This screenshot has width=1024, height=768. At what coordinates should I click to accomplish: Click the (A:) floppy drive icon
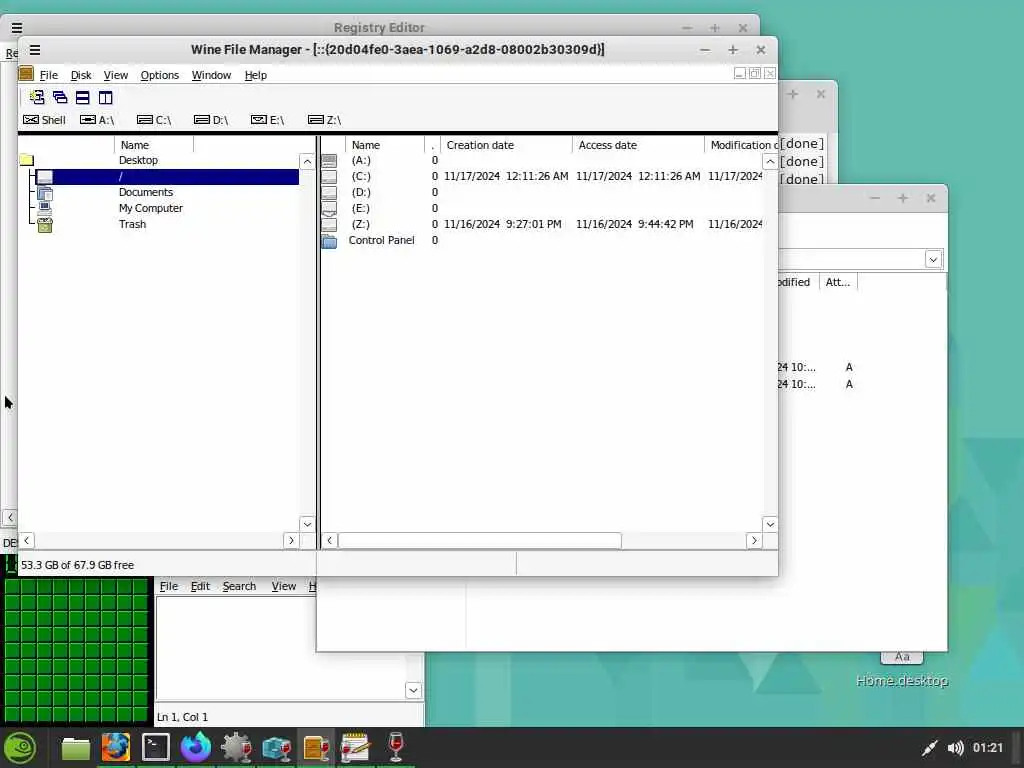click(x=330, y=161)
